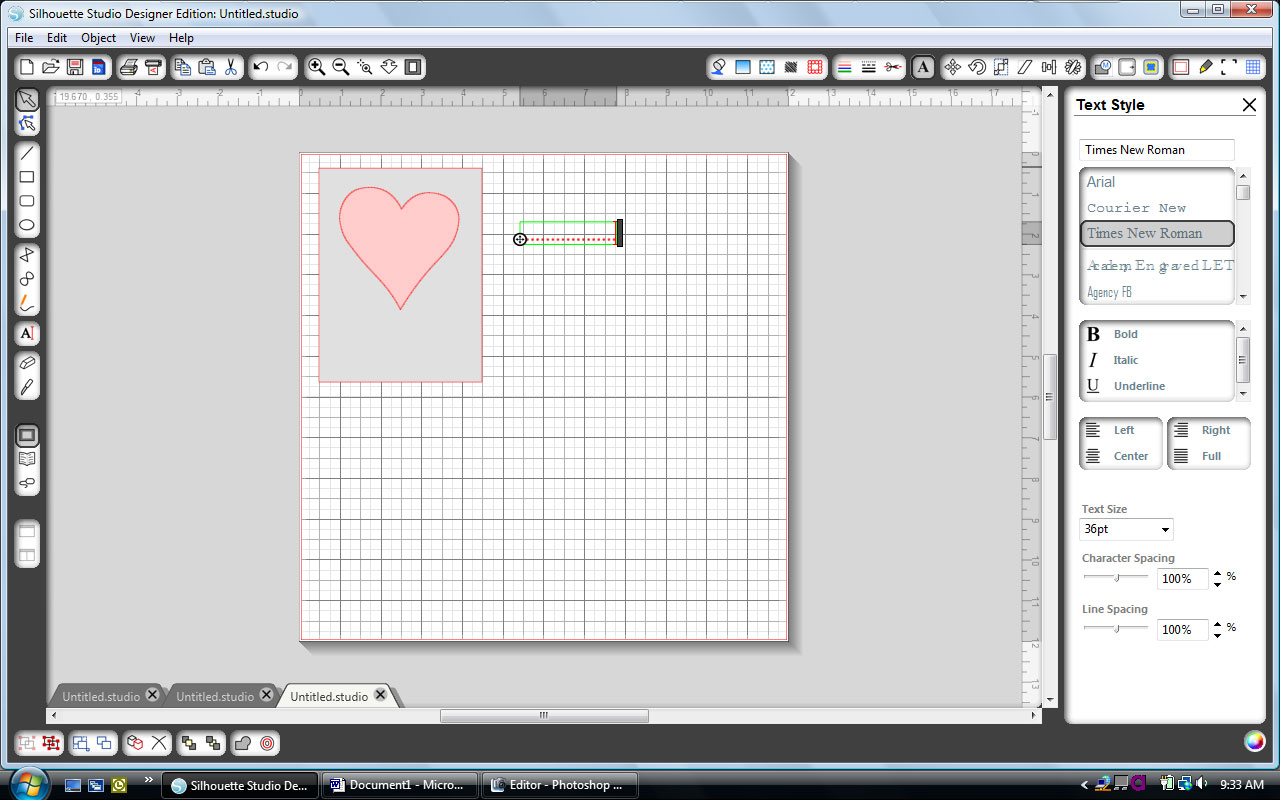Create a new document with the New icon
The width and height of the screenshot is (1280, 800).
tap(27, 67)
